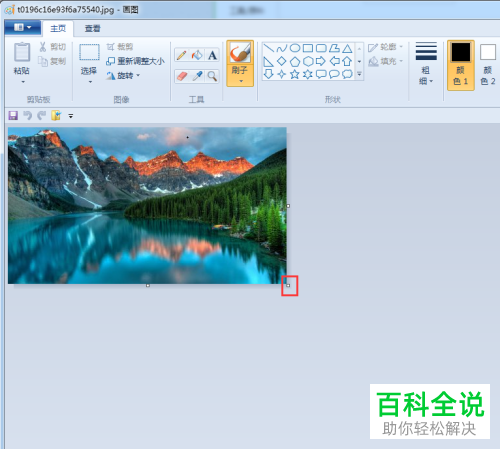Open the 轮廓 (Outline) dropdown
The height and width of the screenshot is (449, 500).
pyautogui.click(x=386, y=47)
